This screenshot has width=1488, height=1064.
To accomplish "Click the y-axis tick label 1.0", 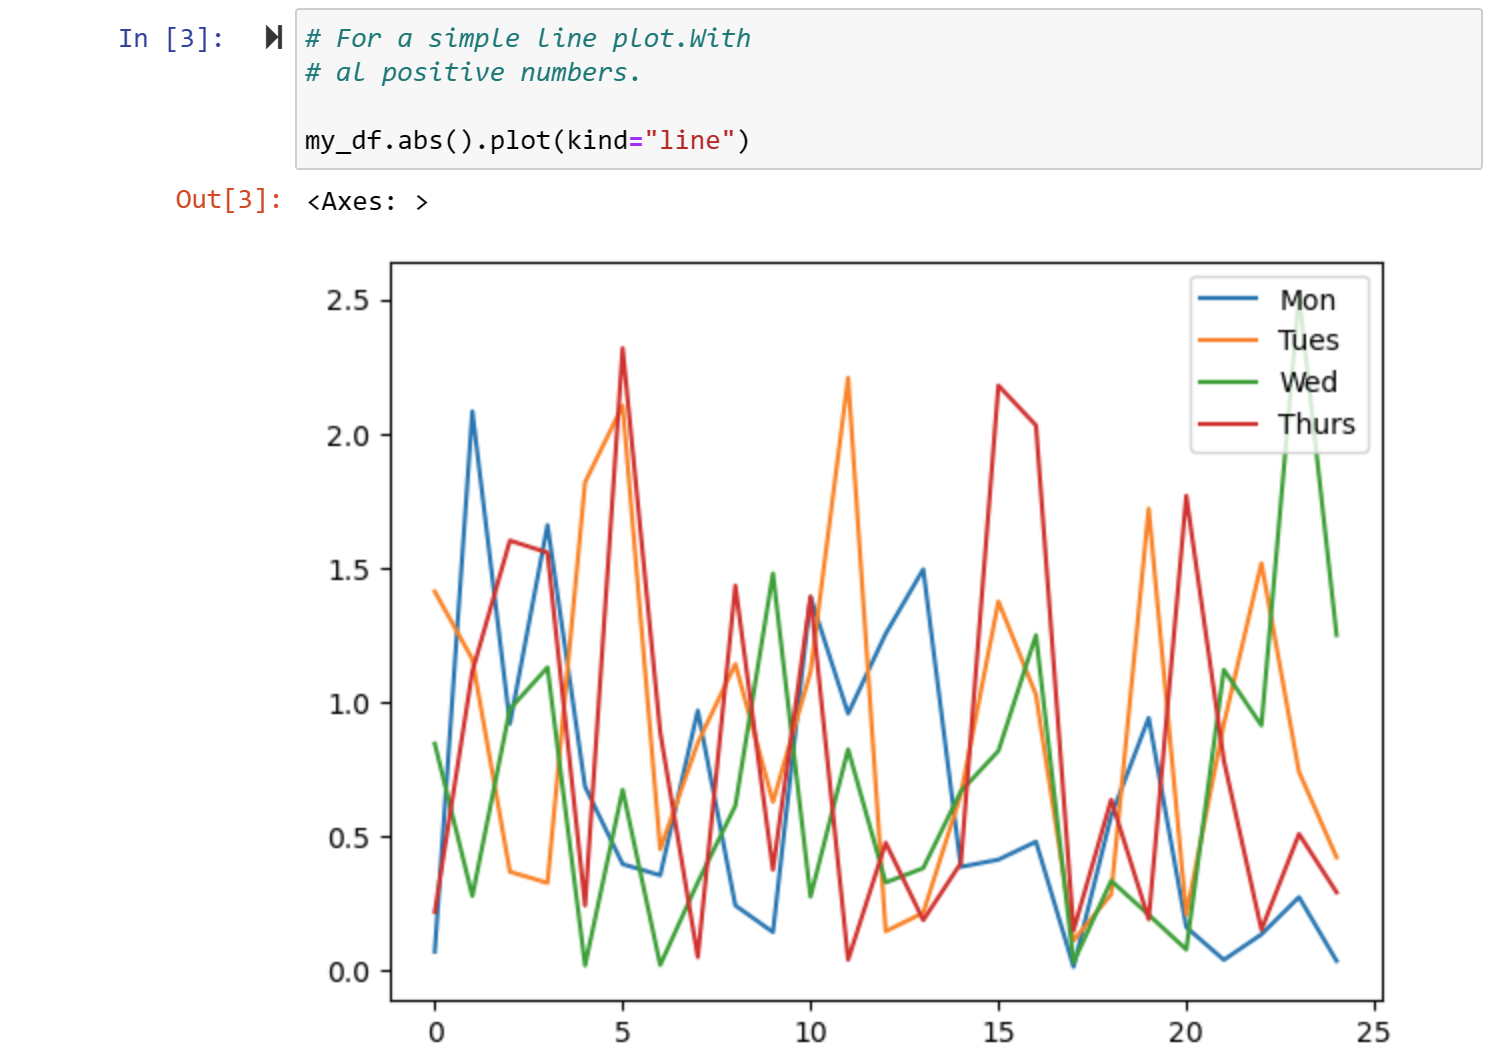I will point(348,704).
